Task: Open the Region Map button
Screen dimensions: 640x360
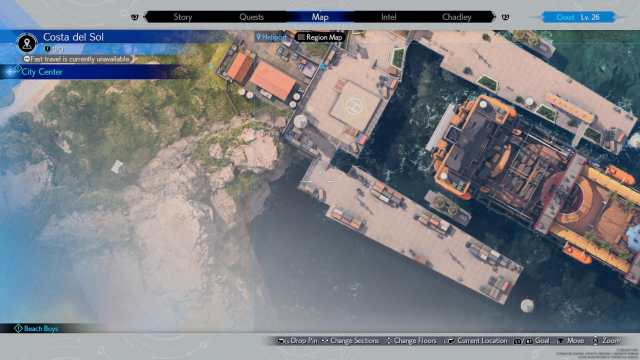Action: click(x=320, y=37)
